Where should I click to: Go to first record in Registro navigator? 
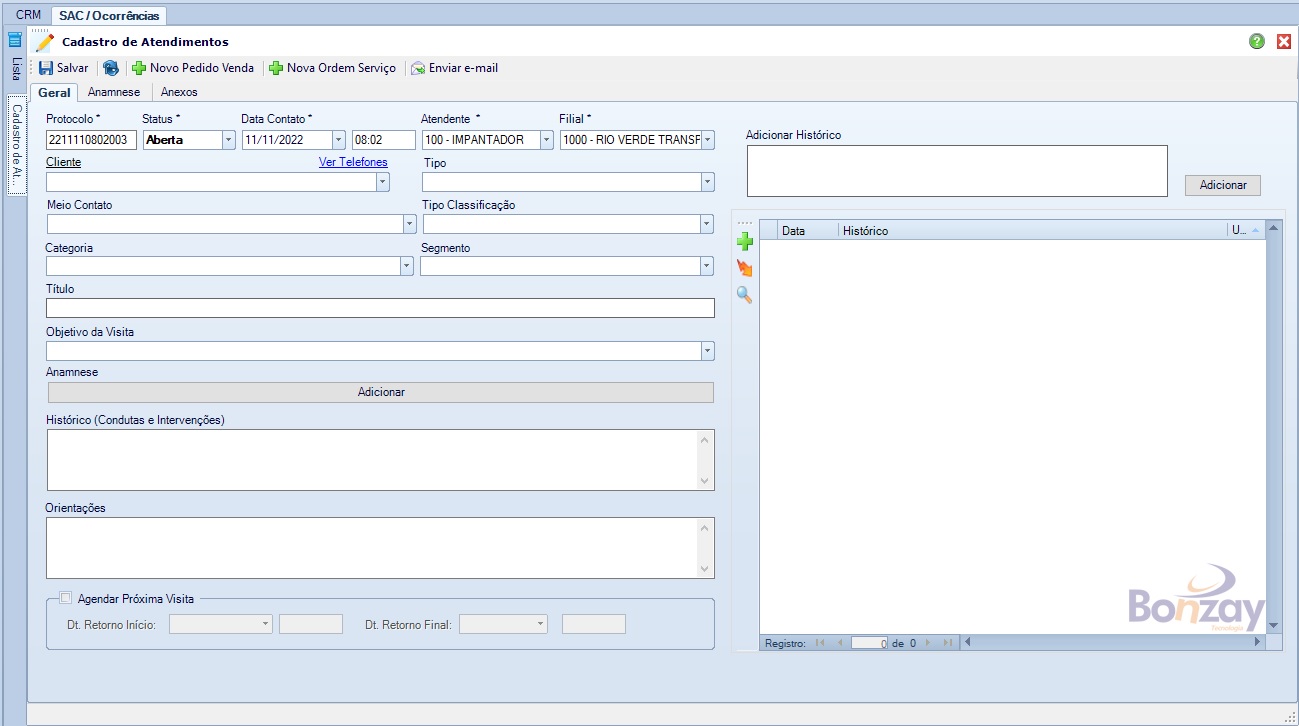coord(820,643)
